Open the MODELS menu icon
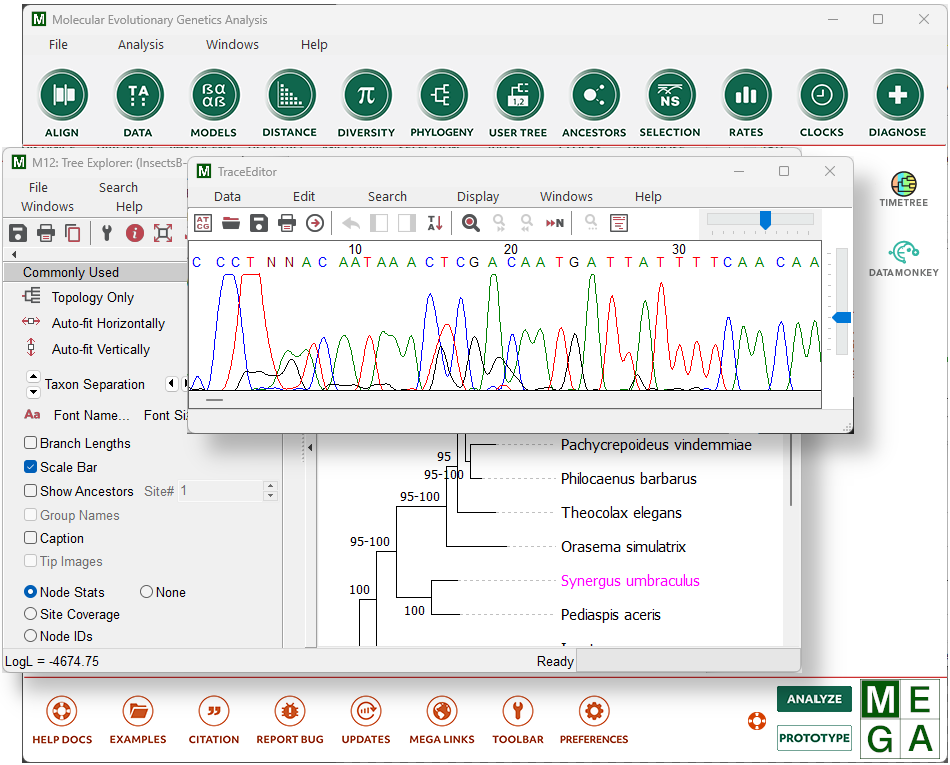950x765 pixels. (214, 95)
